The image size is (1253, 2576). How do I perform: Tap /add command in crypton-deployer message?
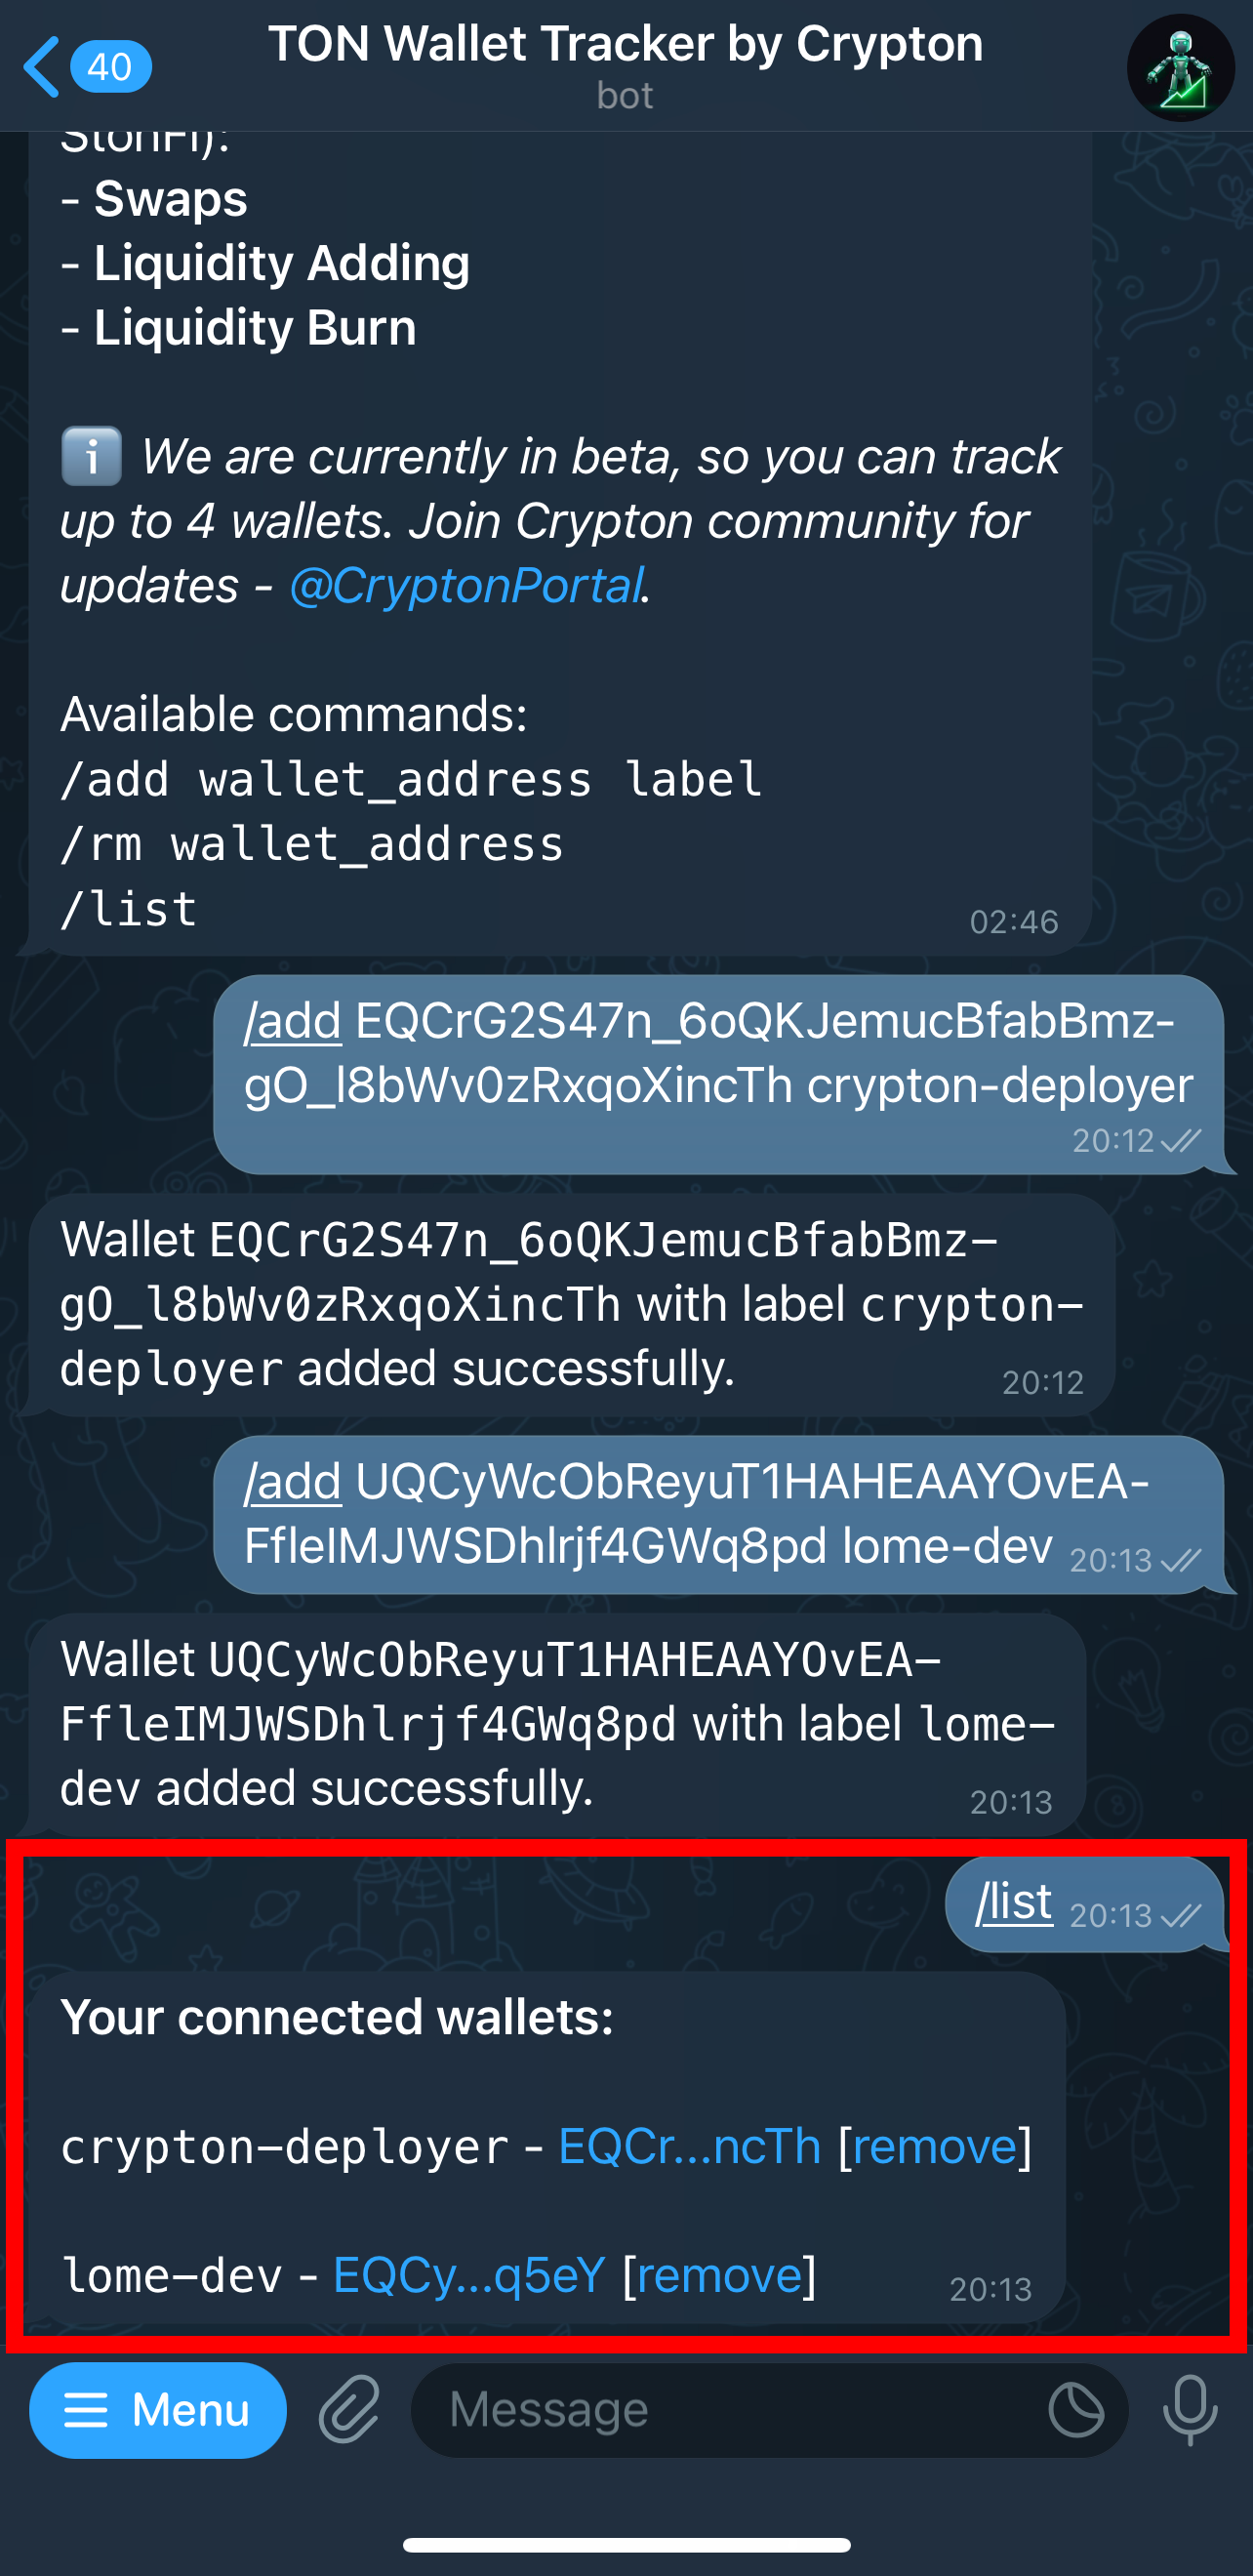point(293,1022)
